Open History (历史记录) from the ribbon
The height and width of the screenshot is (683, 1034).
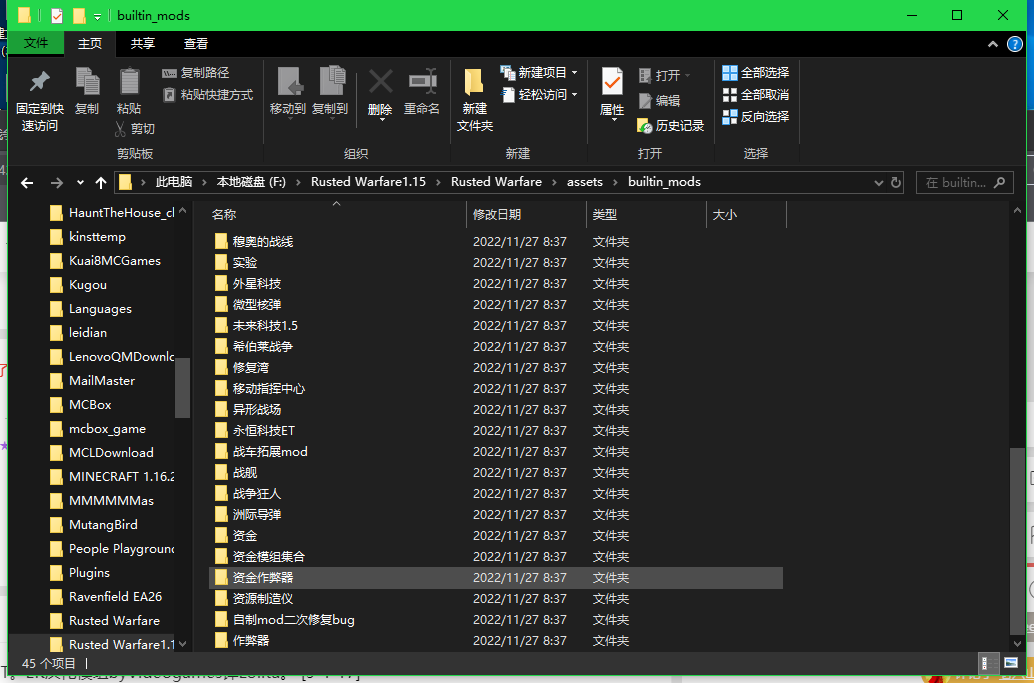[x=670, y=126]
